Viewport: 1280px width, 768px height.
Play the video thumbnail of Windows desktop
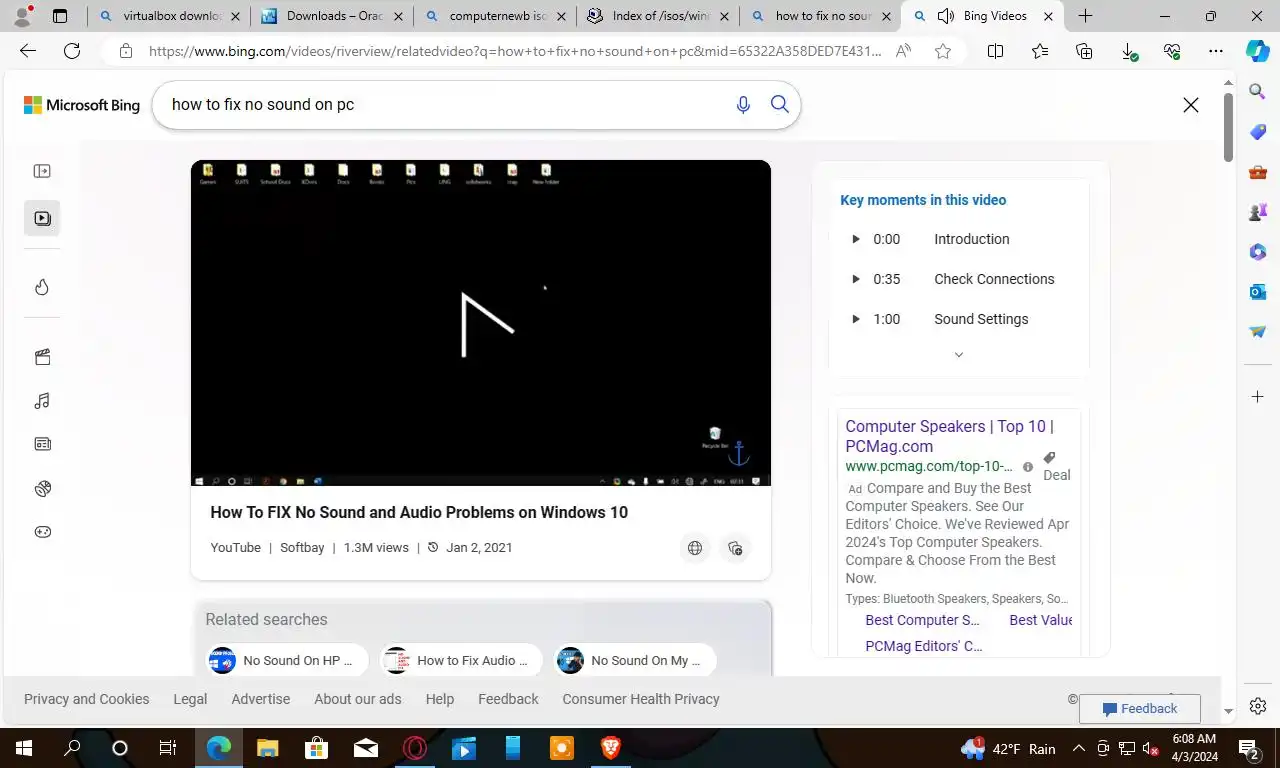pyautogui.click(x=481, y=323)
